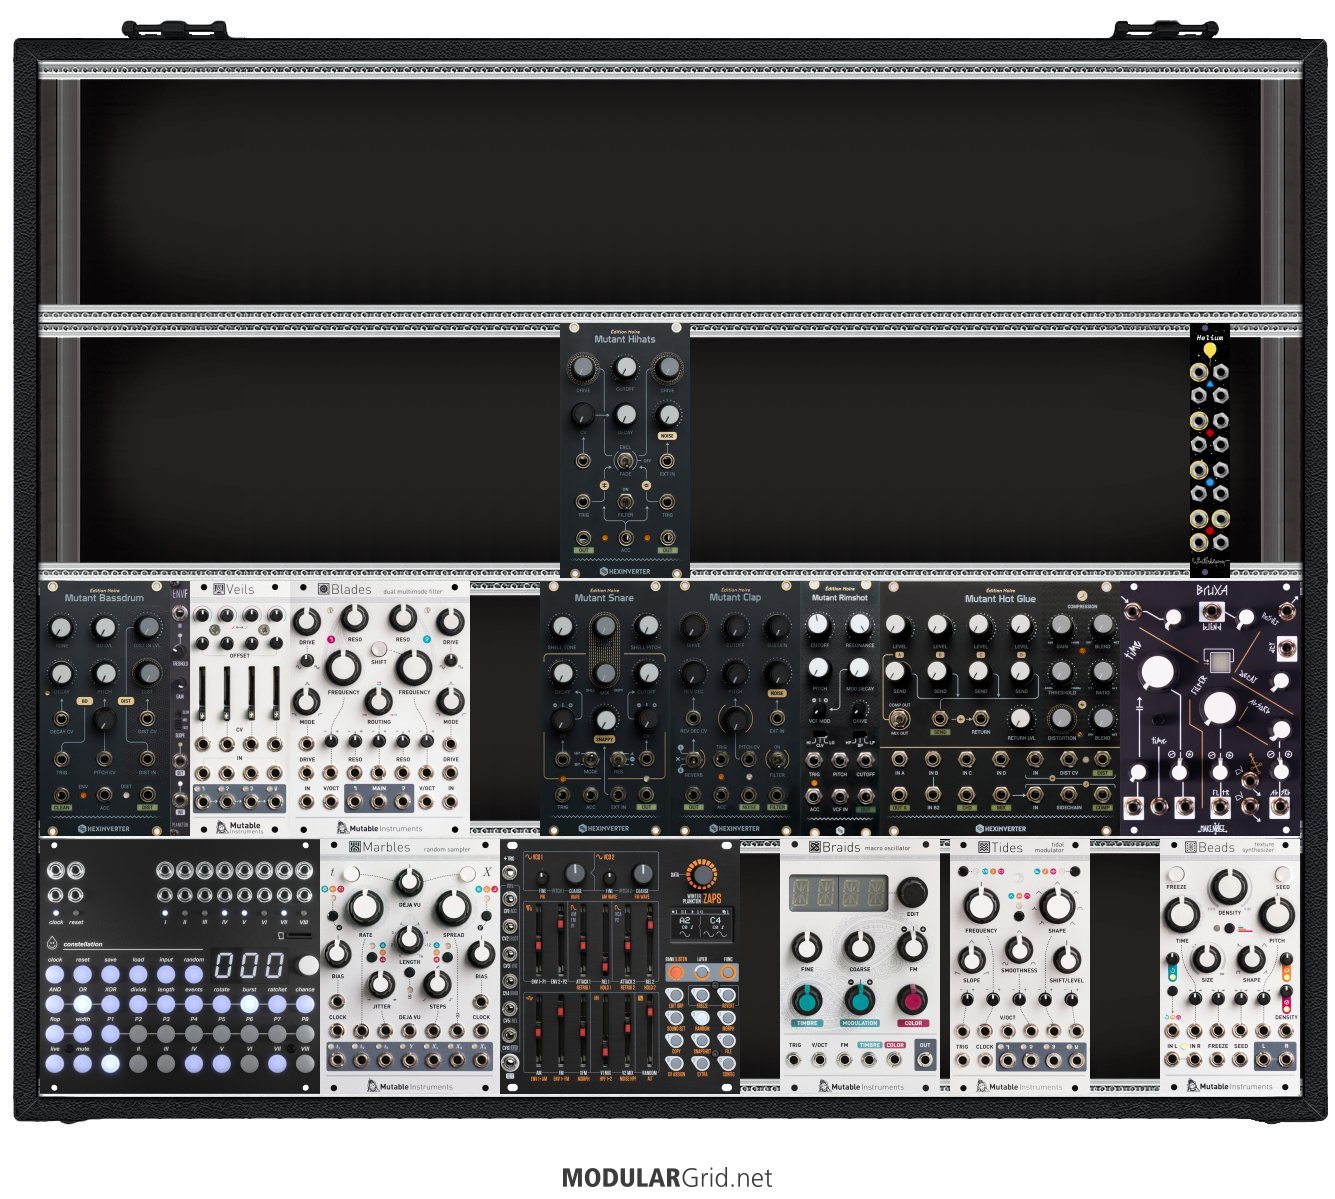Click the Braids four-character display
The image size is (1335, 1199).
(x=838, y=893)
